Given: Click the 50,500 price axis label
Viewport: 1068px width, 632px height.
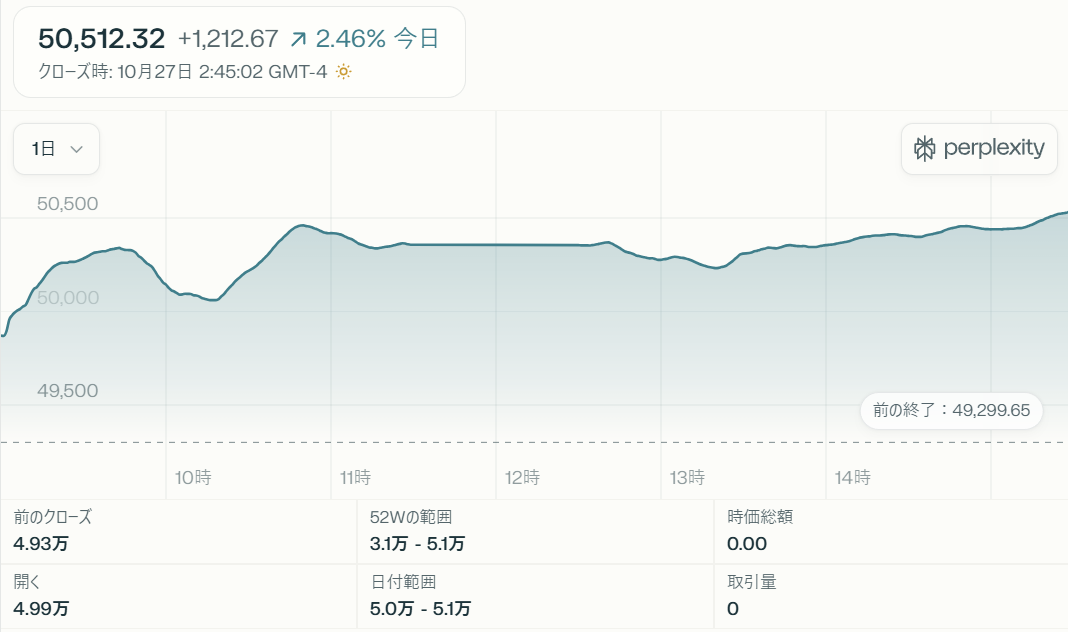Looking at the screenshot, I should click(x=68, y=204).
